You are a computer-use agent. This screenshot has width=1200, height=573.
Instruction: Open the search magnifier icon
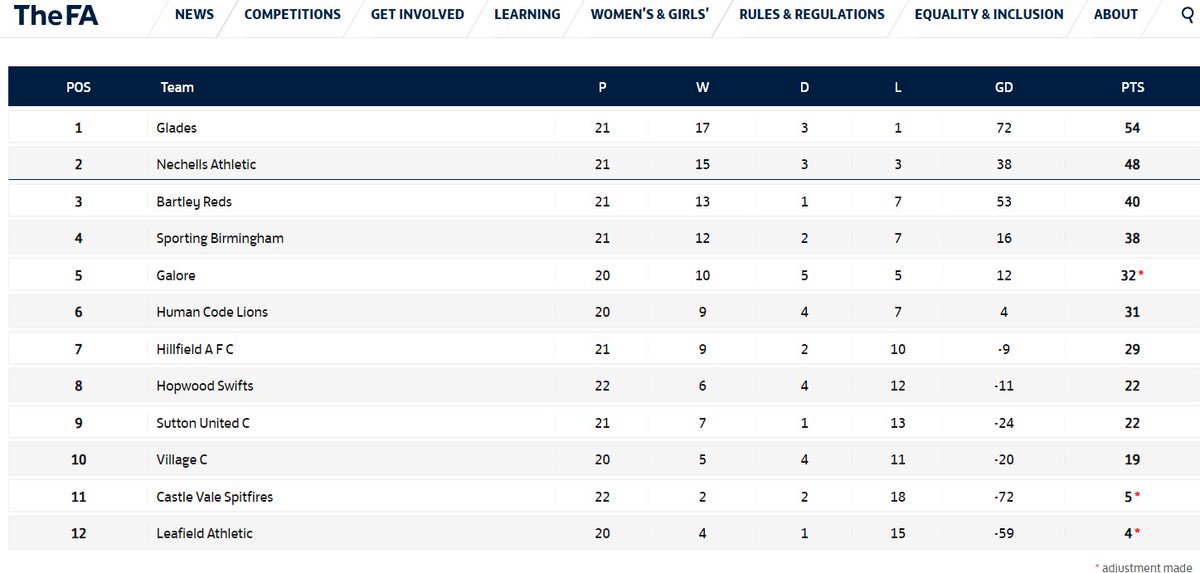(x=1186, y=14)
